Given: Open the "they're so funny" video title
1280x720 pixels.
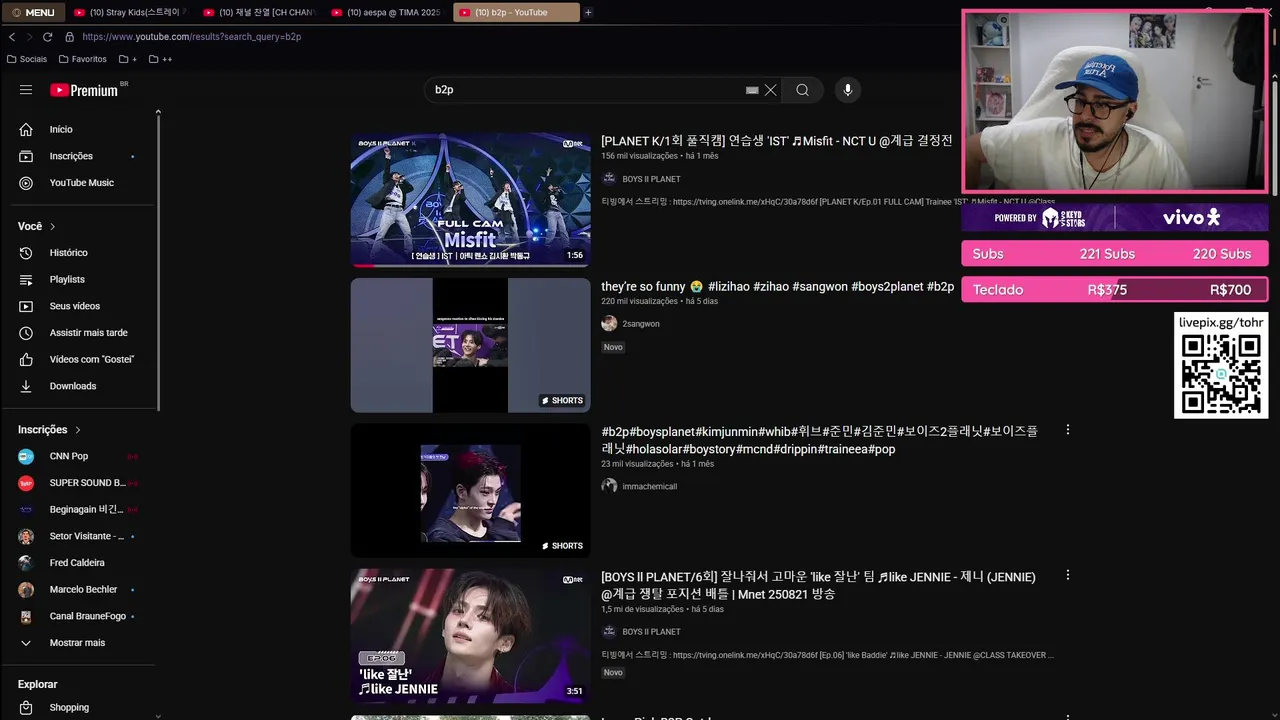Looking at the screenshot, I should pos(778,287).
